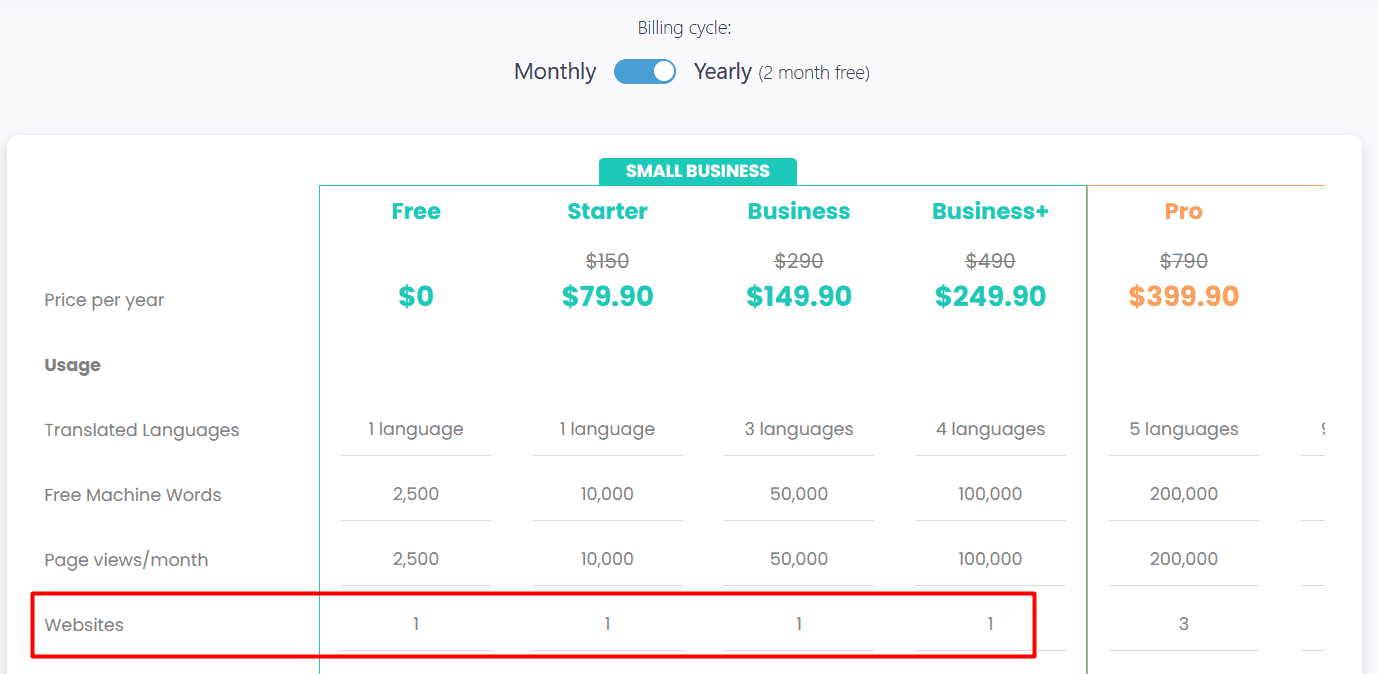Open the Starter plan heading

(x=607, y=211)
